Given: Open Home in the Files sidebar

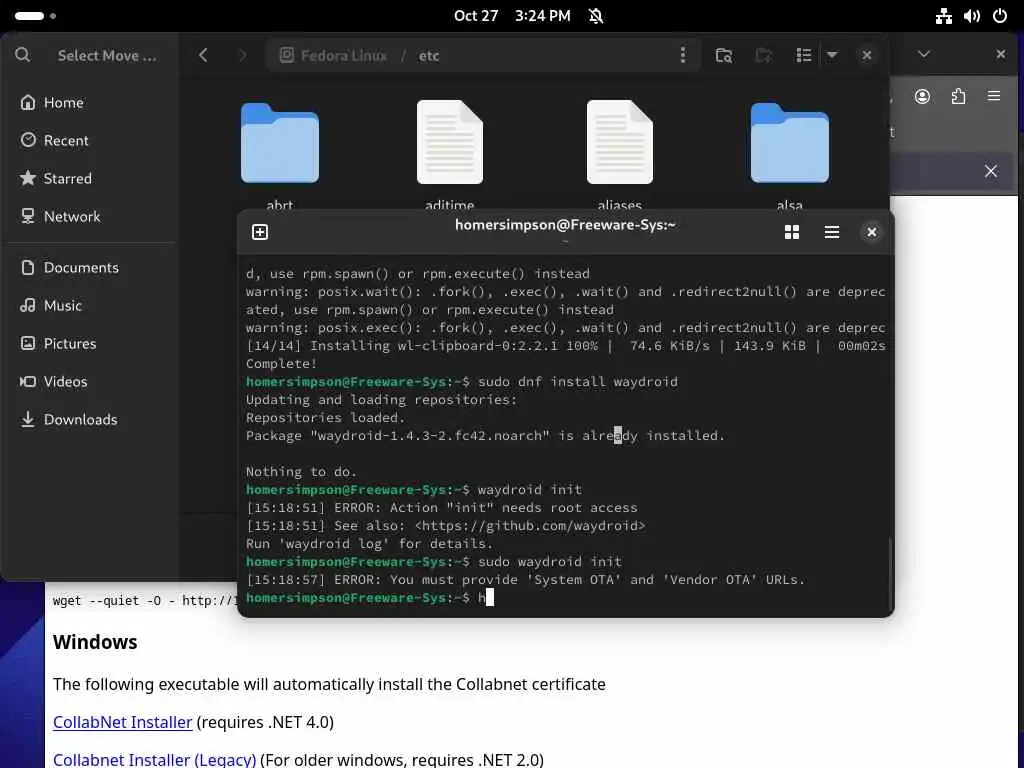Looking at the screenshot, I should click(91, 103).
